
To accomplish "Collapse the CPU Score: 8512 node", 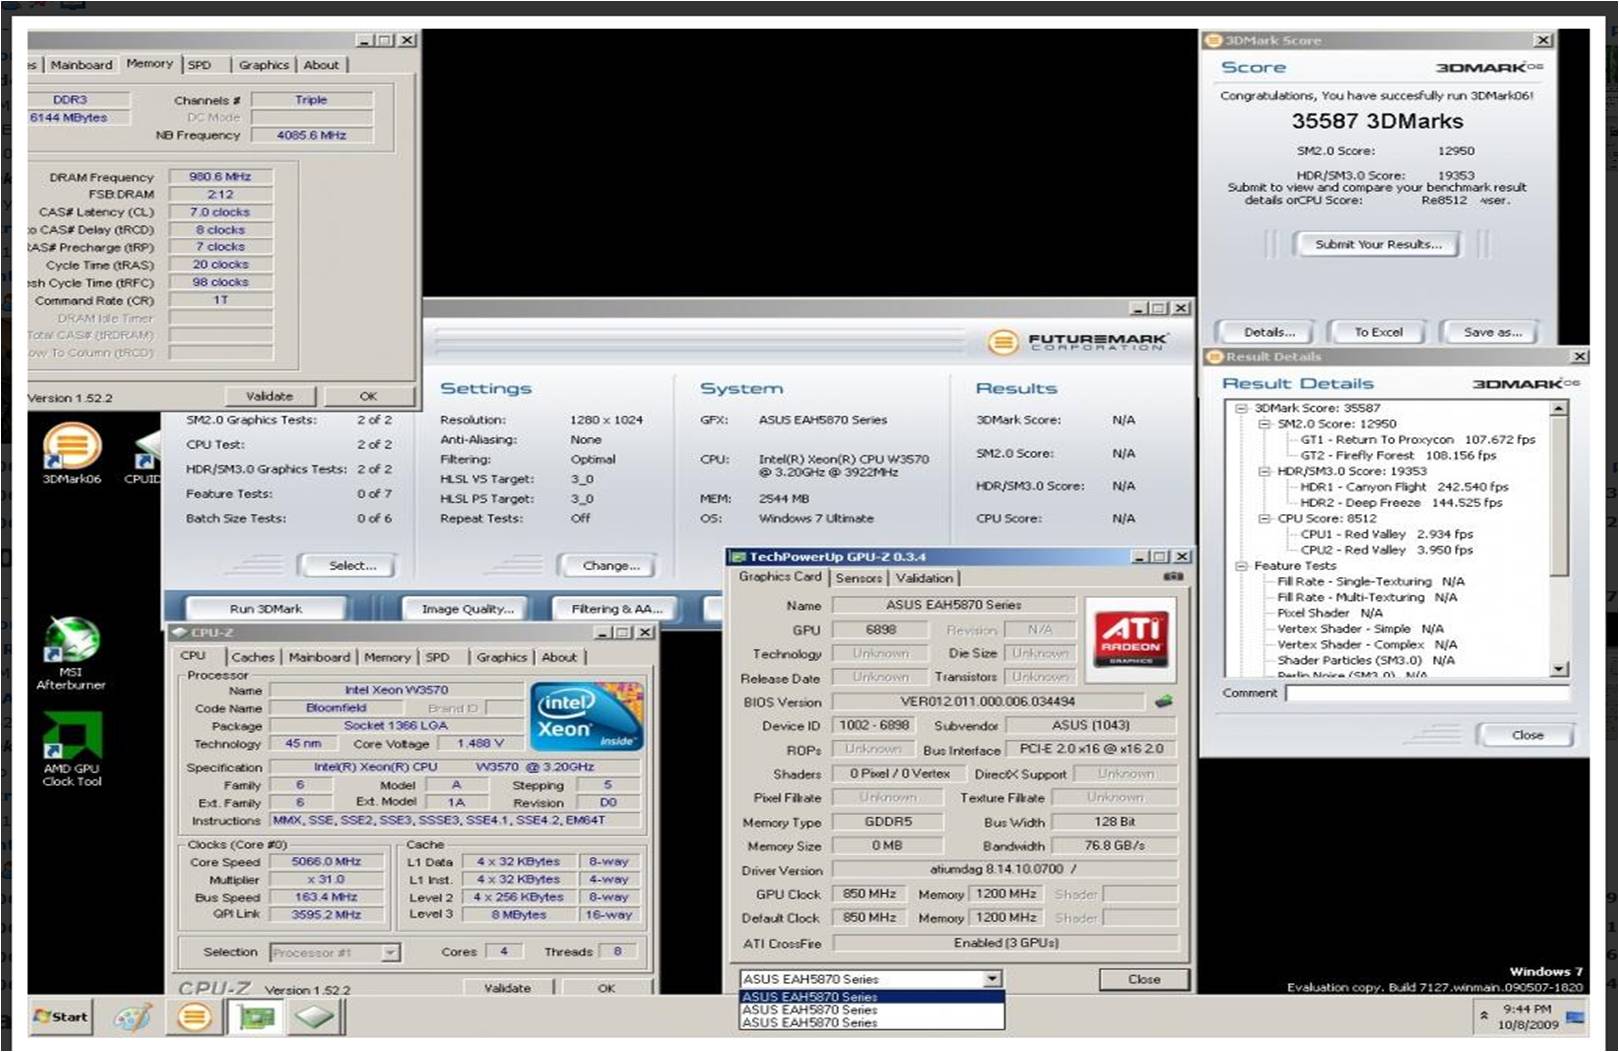I will [x=1264, y=519].
